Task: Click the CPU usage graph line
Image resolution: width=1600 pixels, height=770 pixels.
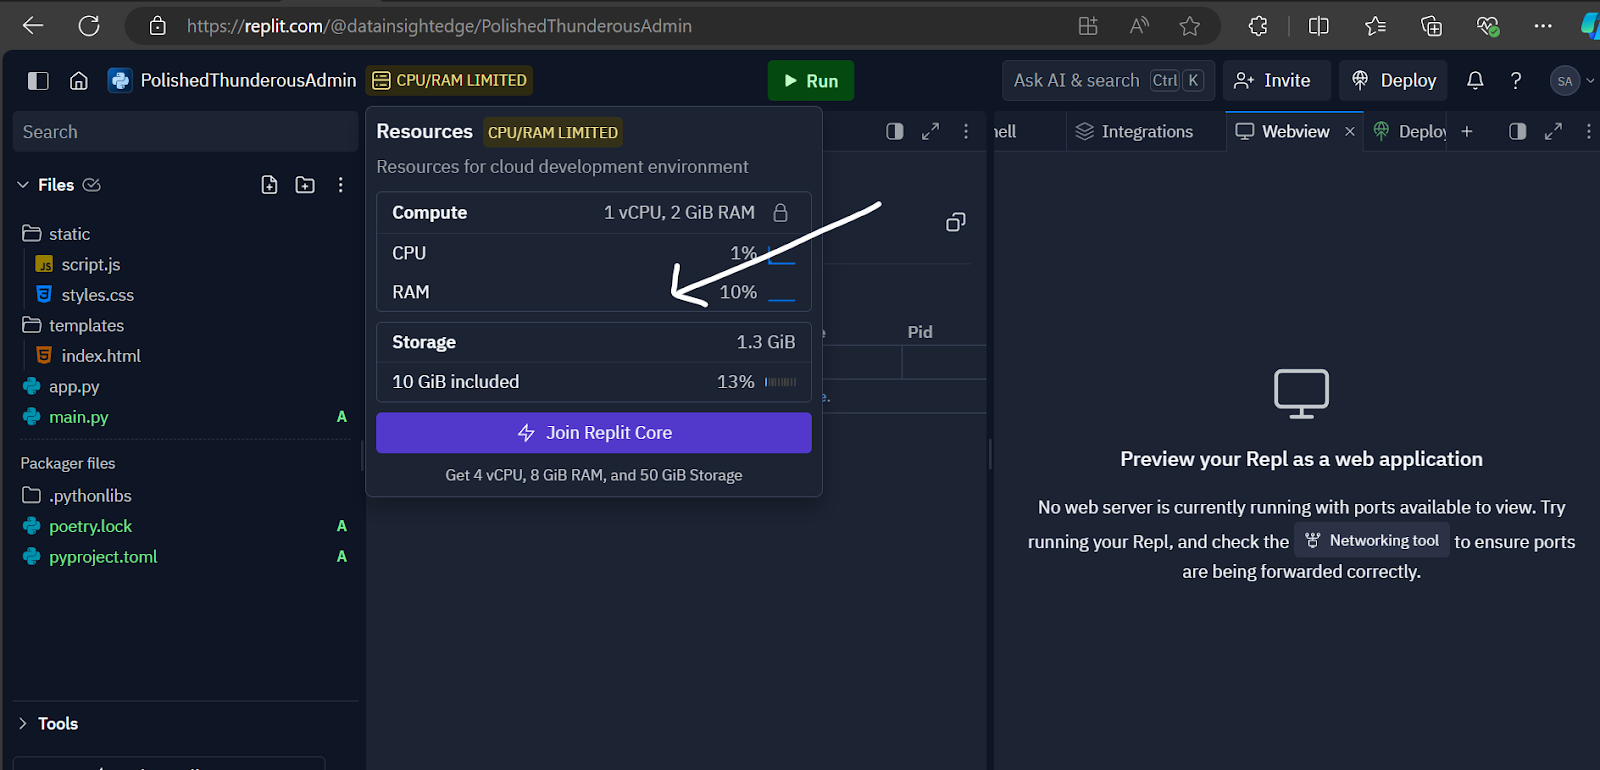Action: pos(782,256)
